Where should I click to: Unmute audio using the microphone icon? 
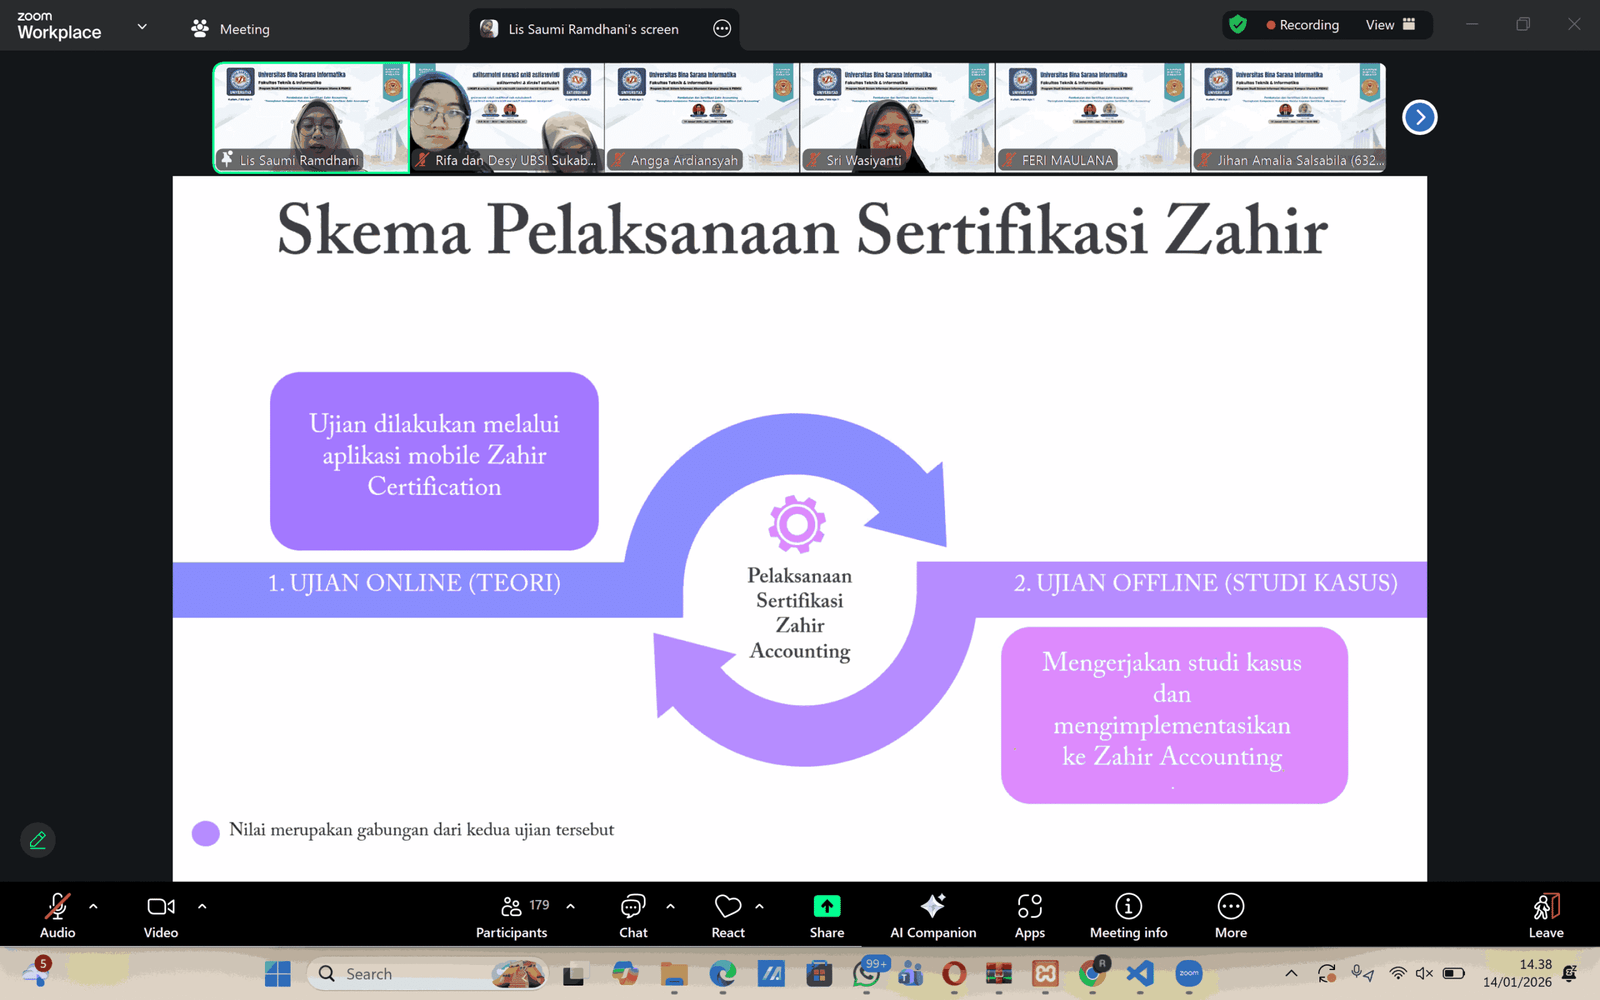tap(57, 907)
